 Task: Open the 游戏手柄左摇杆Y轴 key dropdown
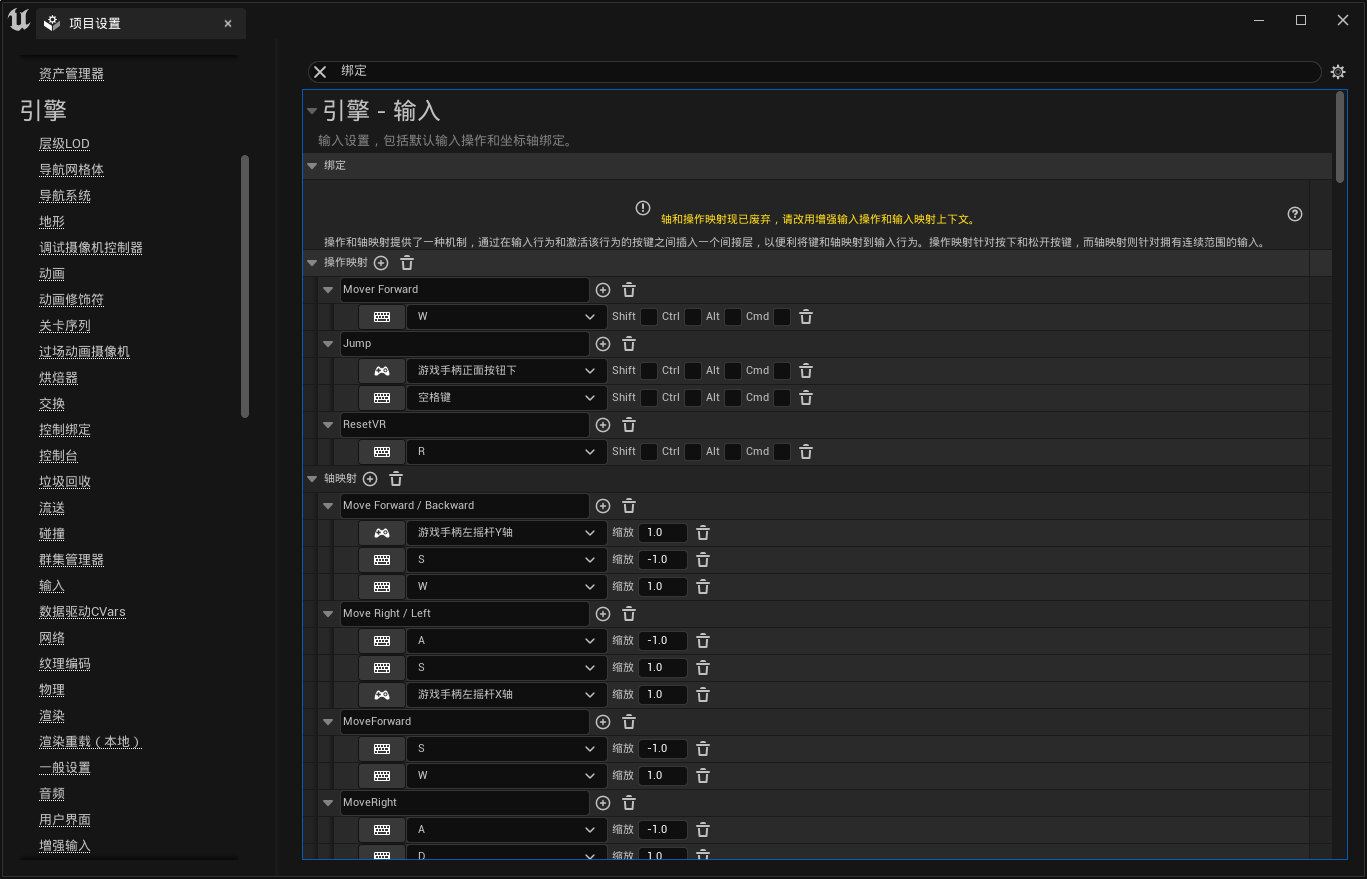point(506,533)
